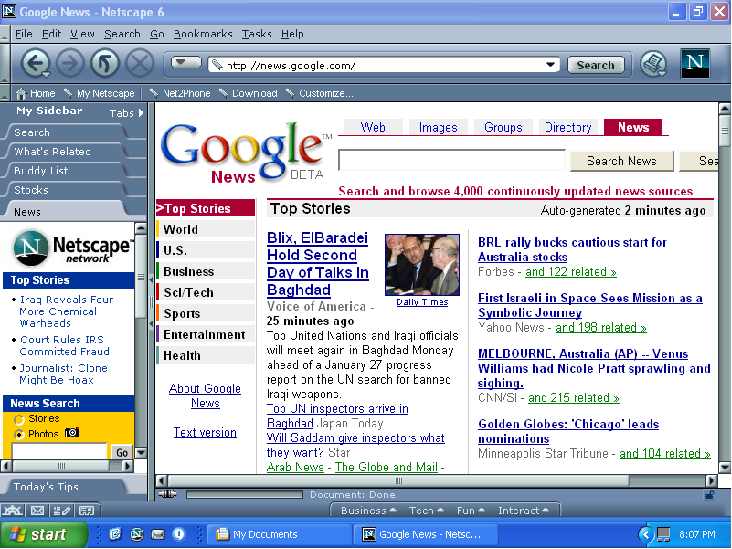732x549 pixels.
Task: Select the Images tab on Google
Action: (438, 127)
